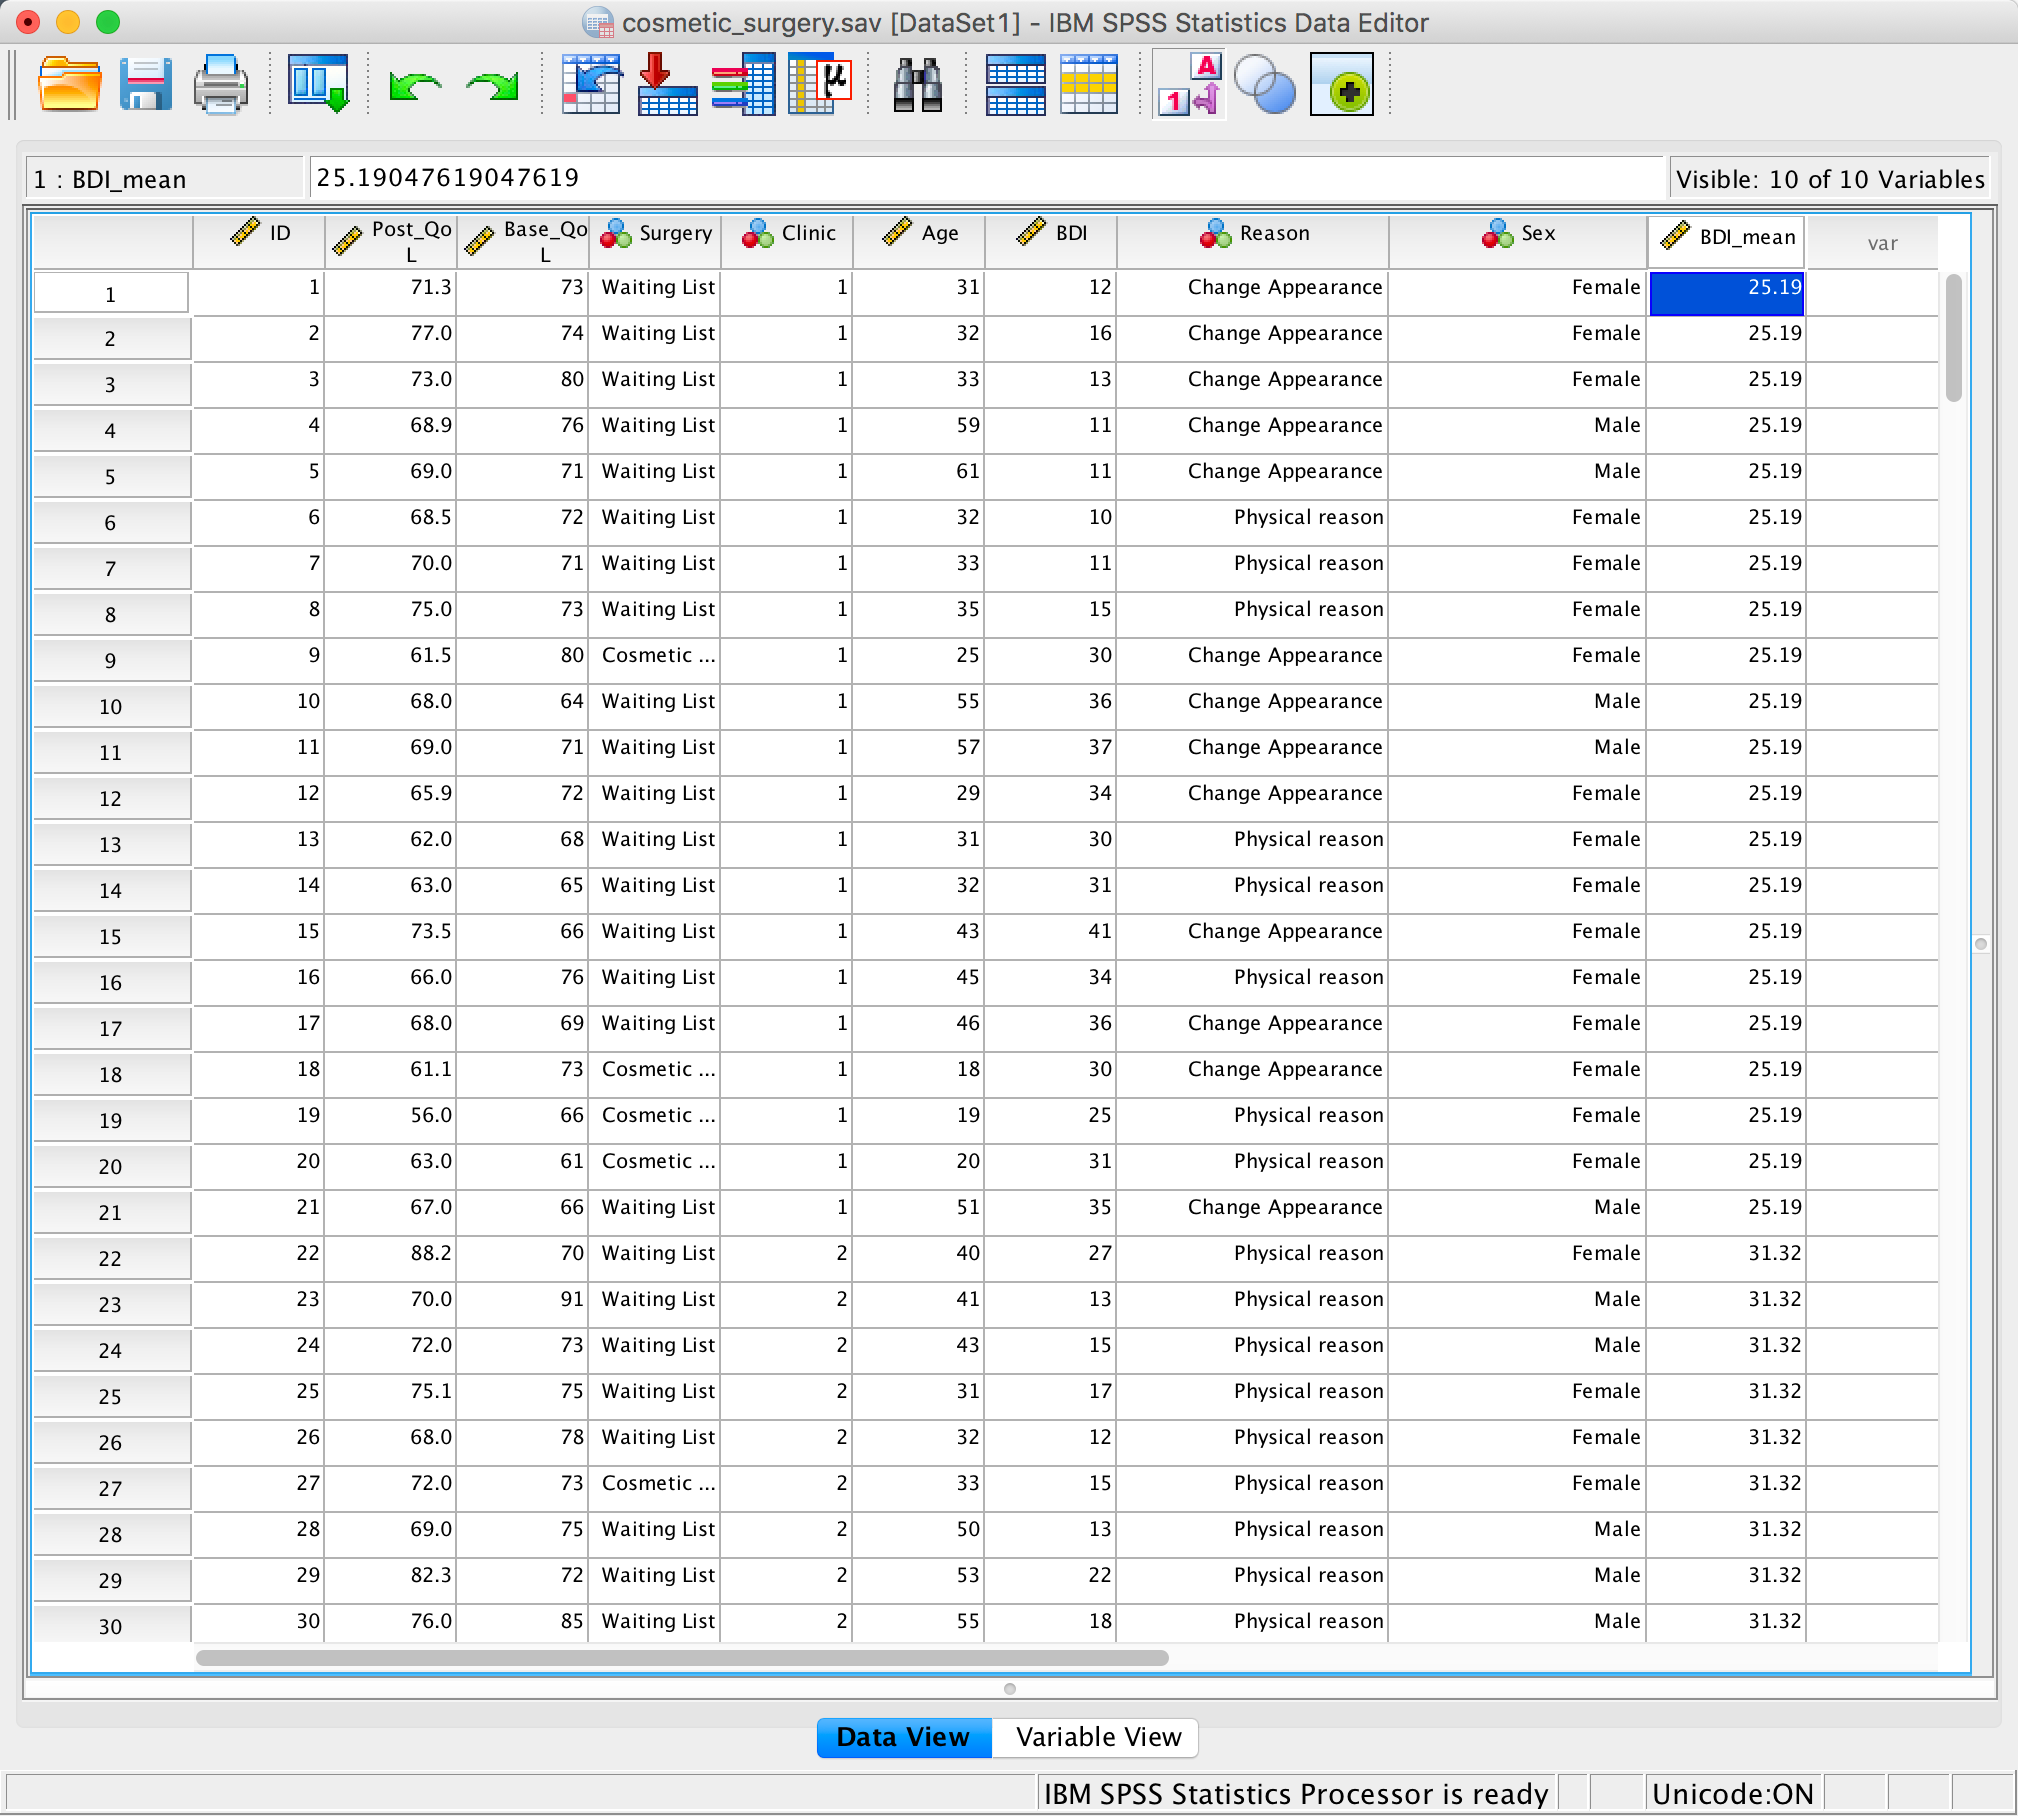This screenshot has height=1816, width=2018.
Task: Click the BDI_mean column header
Action: [1727, 238]
